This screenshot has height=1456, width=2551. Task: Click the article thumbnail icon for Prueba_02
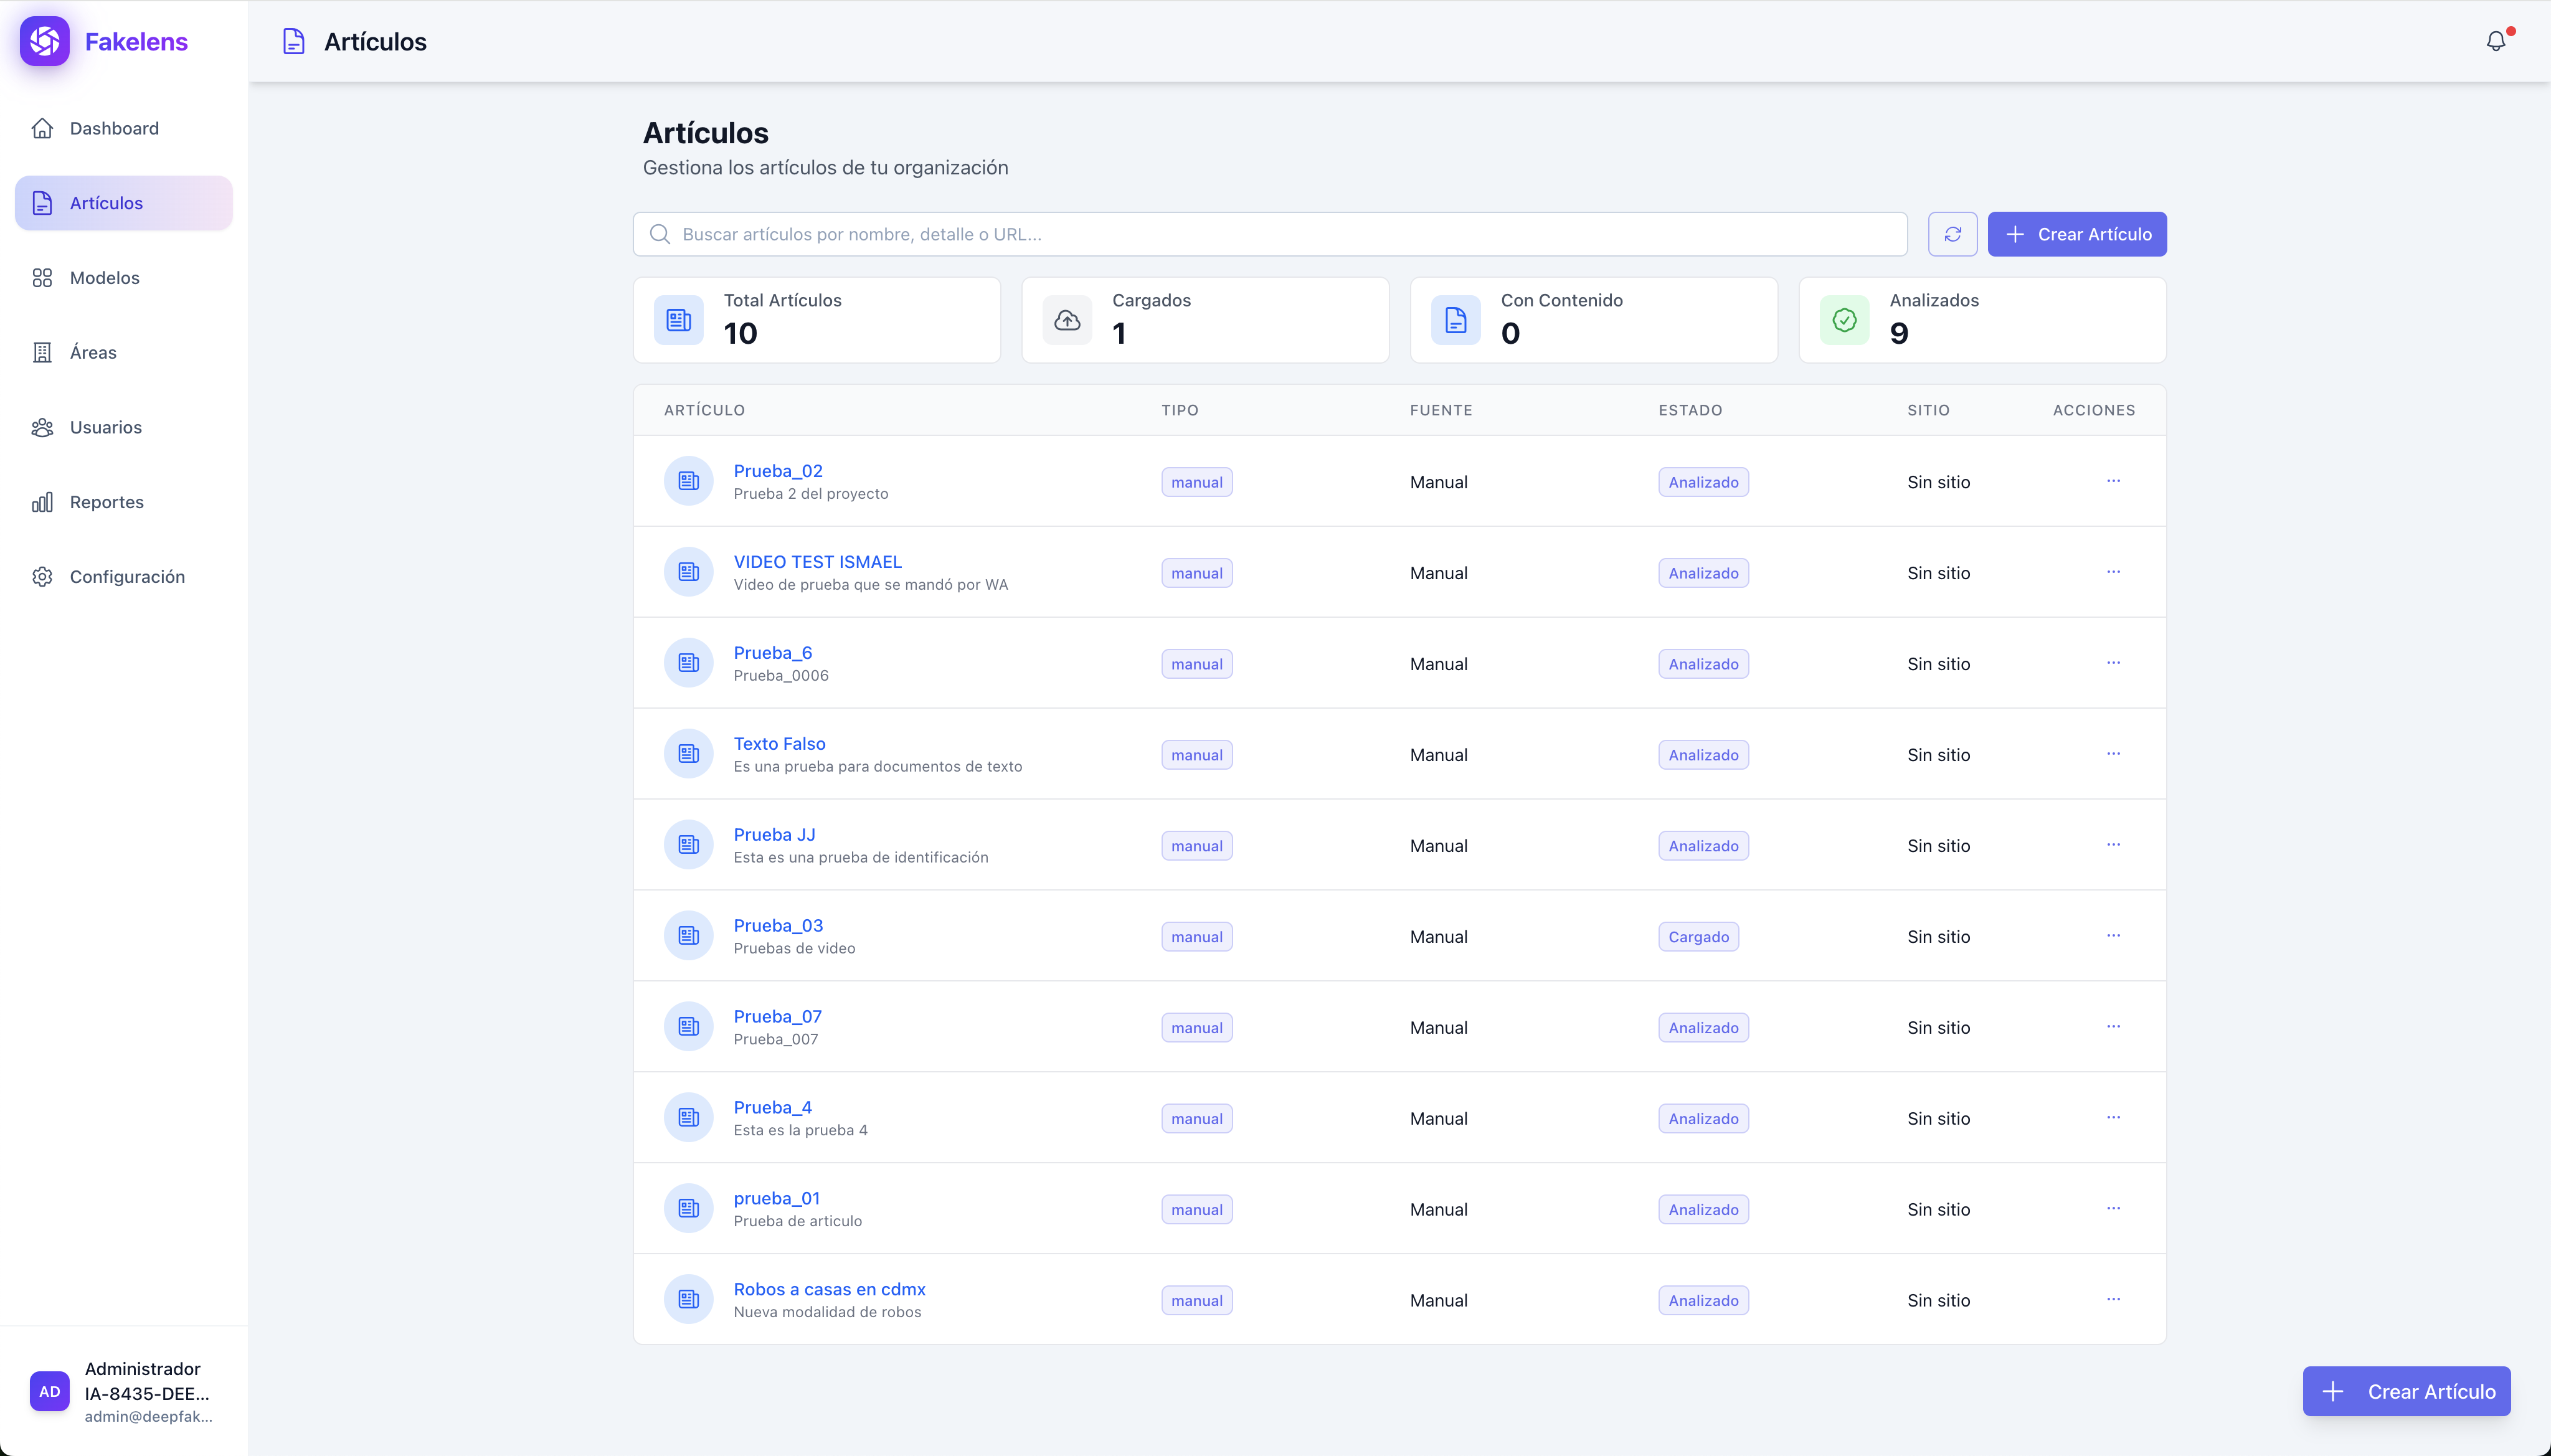[687, 481]
